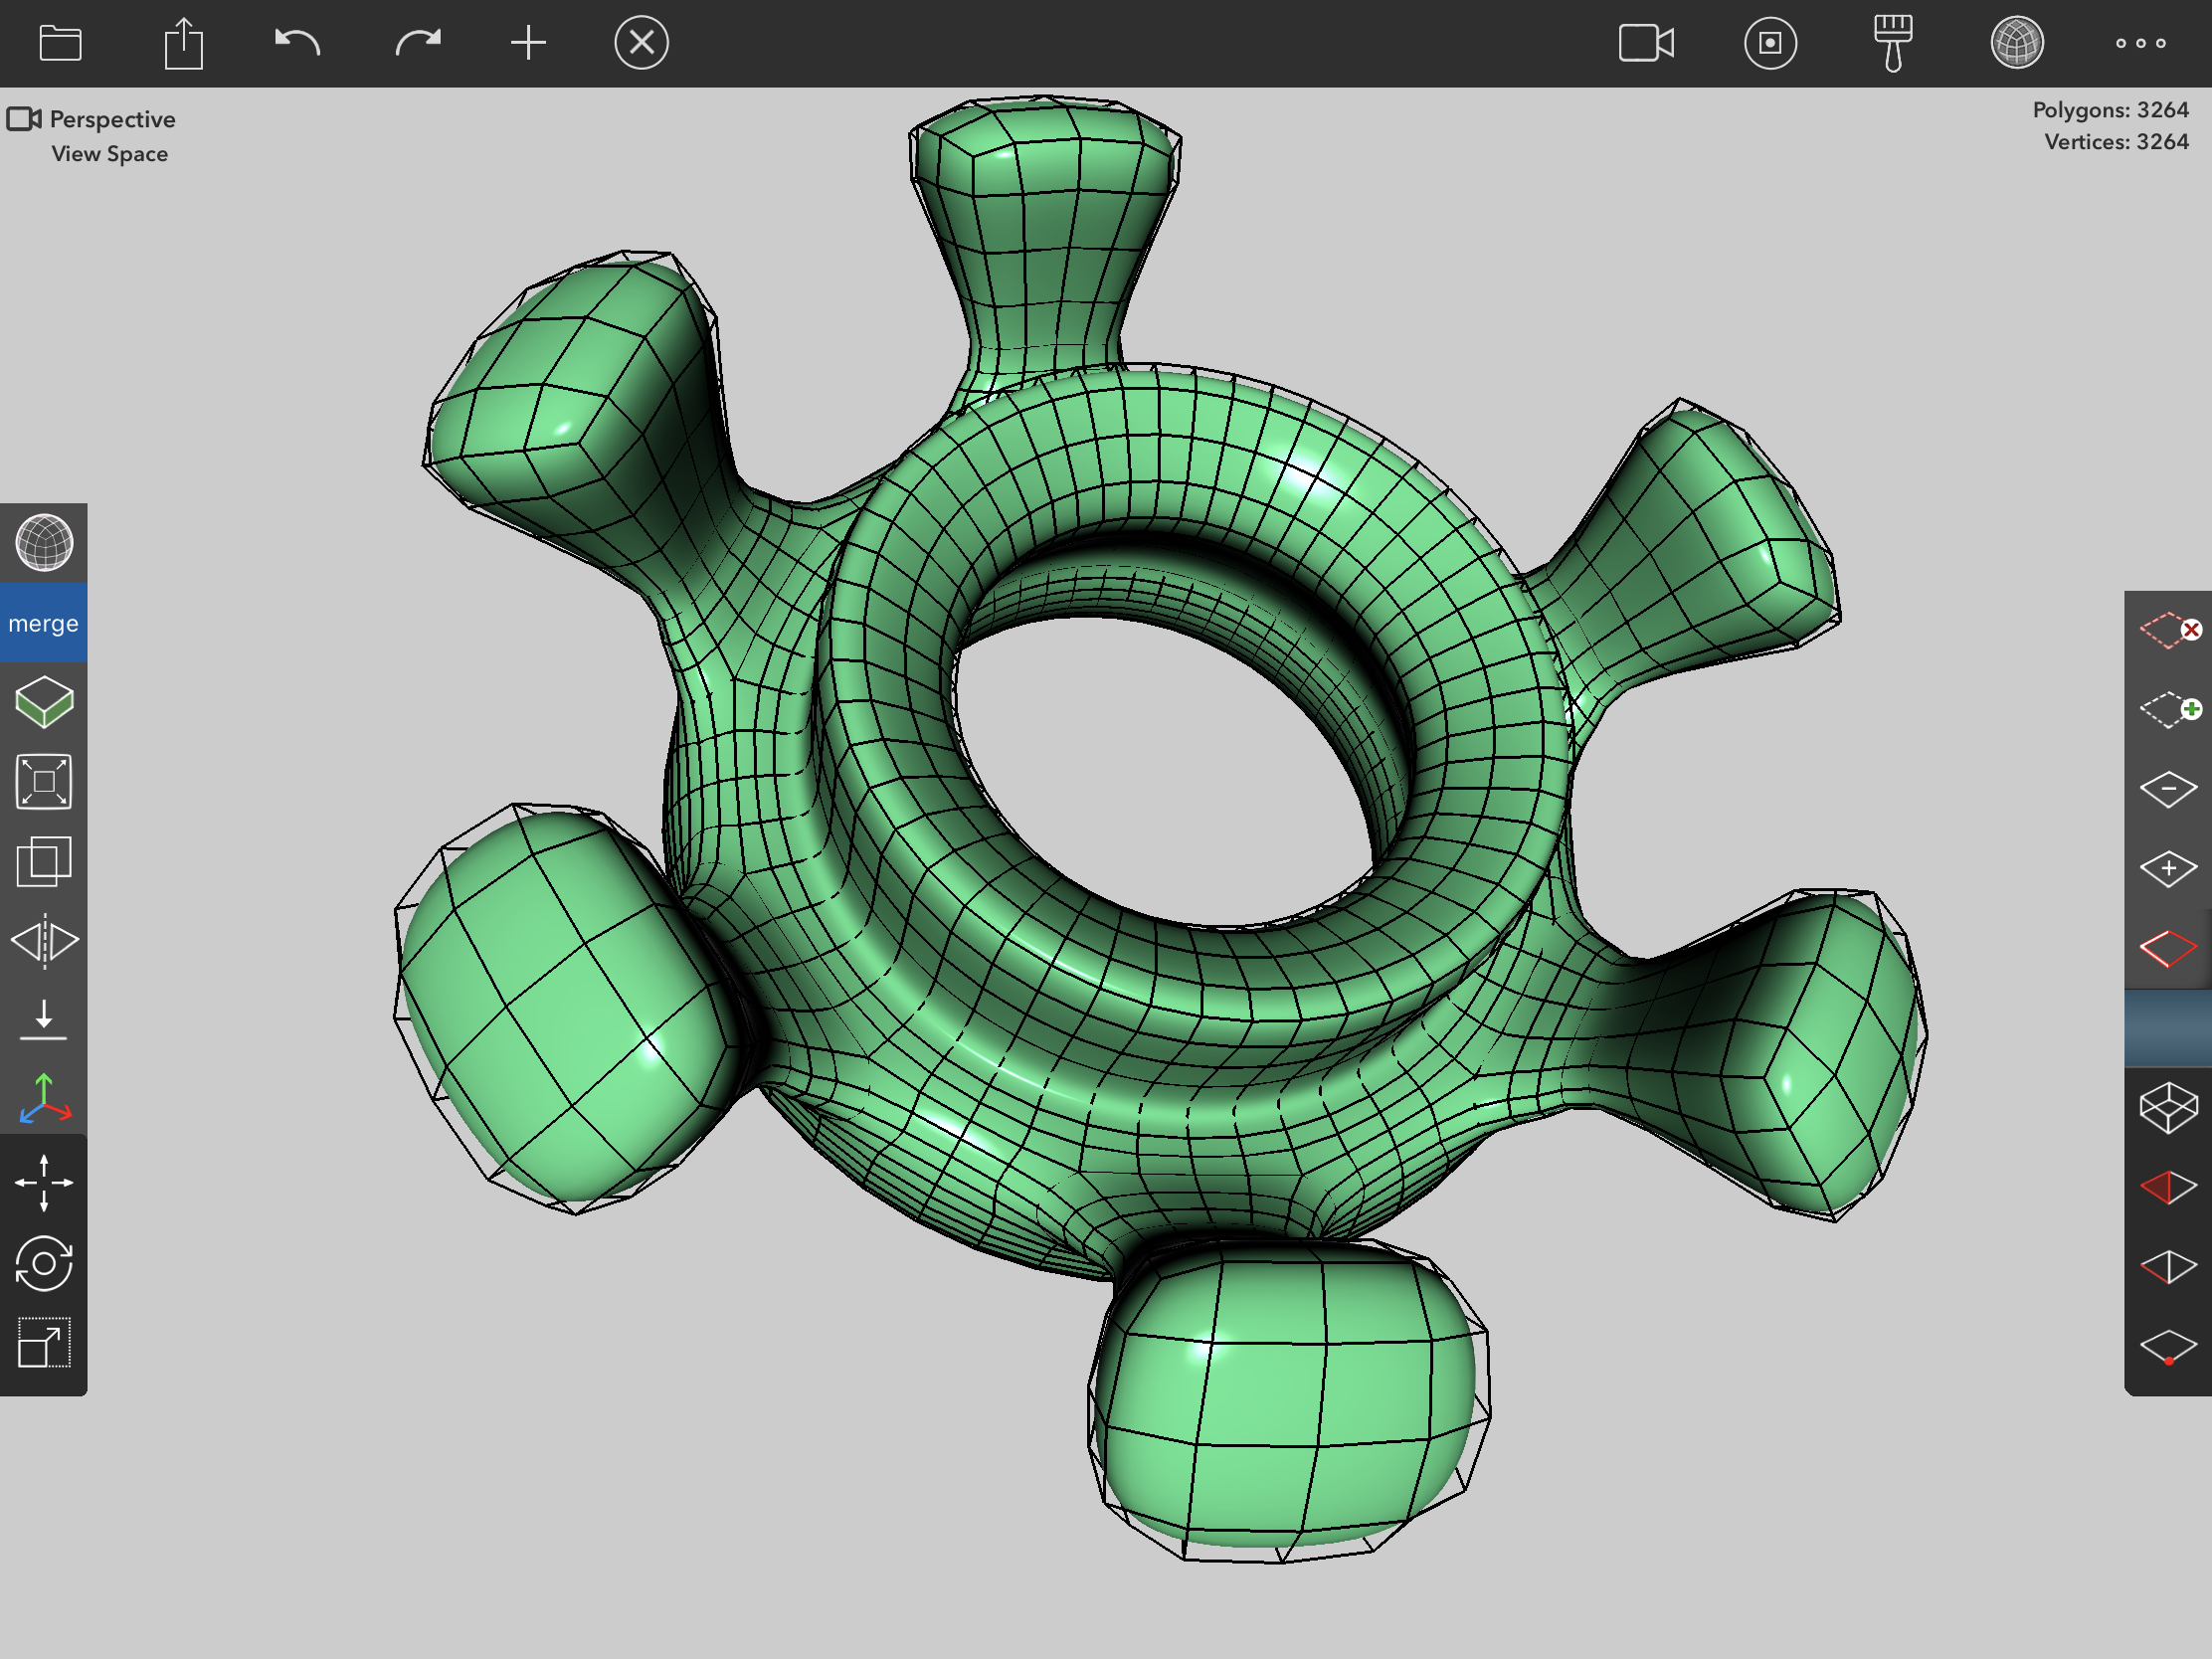Image resolution: width=2212 pixels, height=1659 pixels.
Task: Open the file browser folder icon
Action: (x=60, y=43)
